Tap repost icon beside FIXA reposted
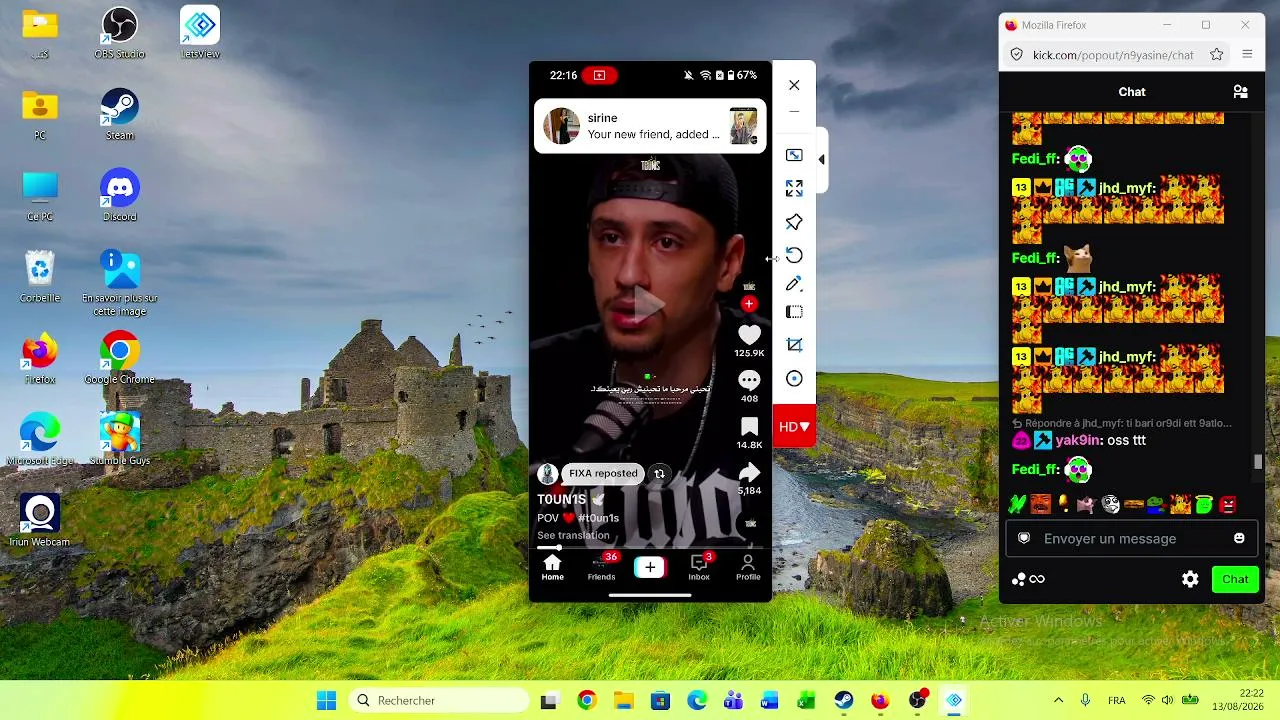1280x720 pixels. click(659, 474)
